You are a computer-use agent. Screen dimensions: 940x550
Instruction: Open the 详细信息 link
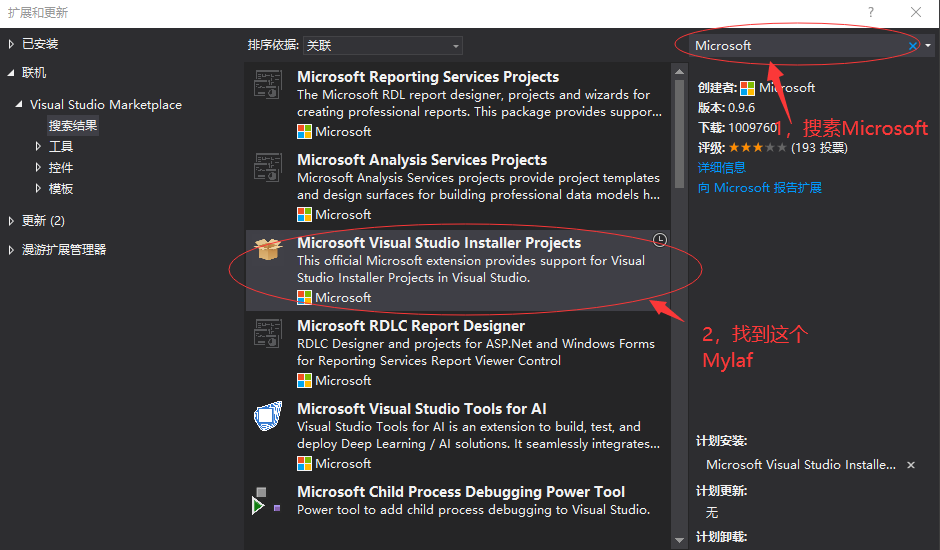pyautogui.click(x=721, y=167)
